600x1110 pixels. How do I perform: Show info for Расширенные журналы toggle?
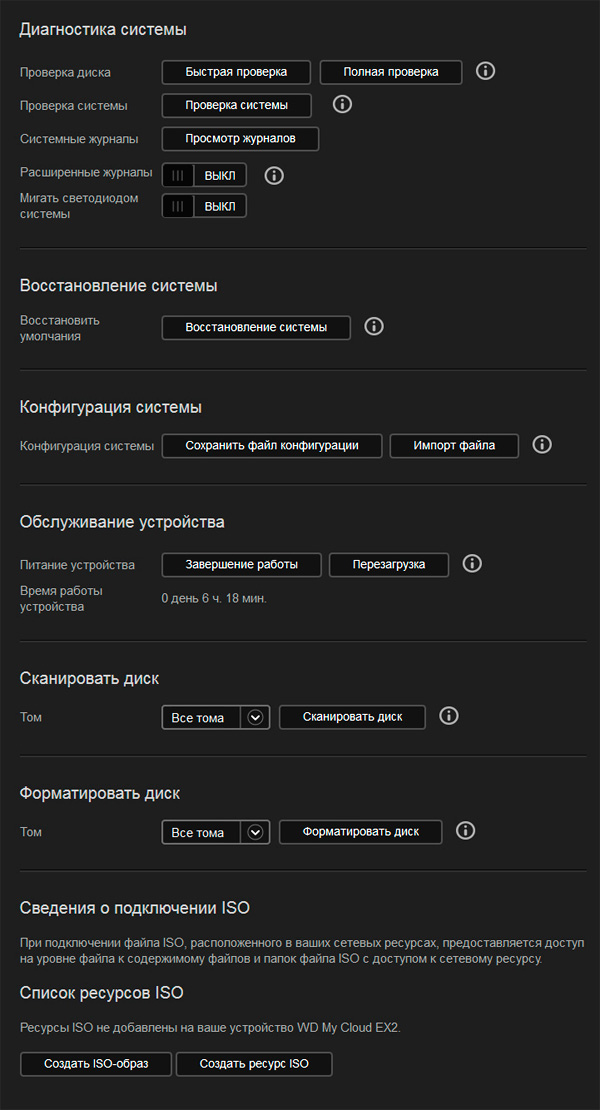coord(274,175)
